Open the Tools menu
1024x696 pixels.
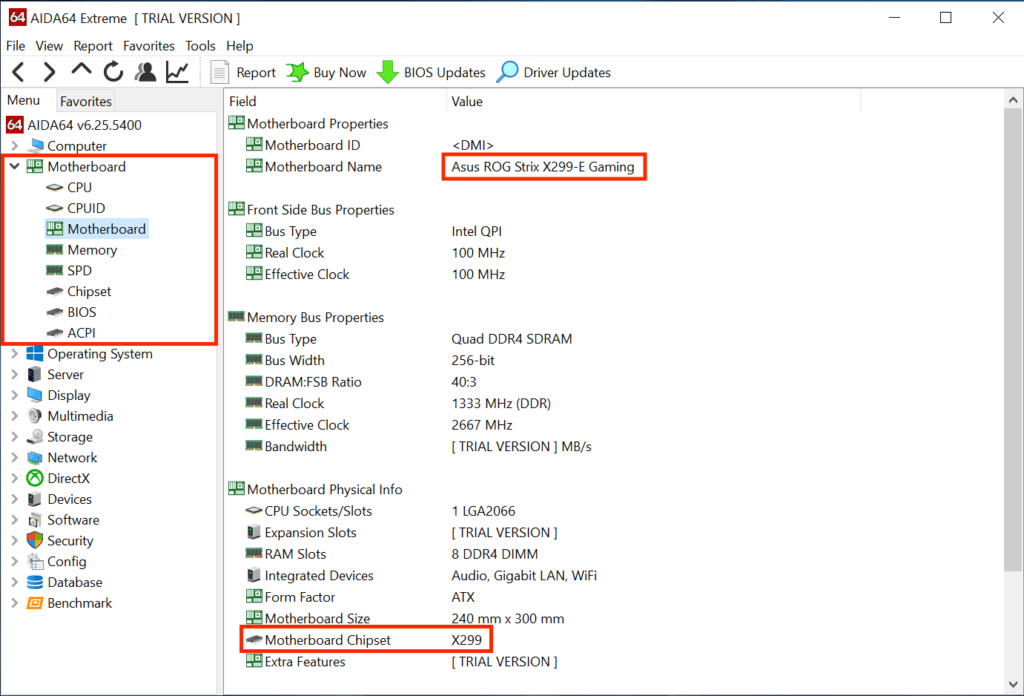pyautogui.click(x=200, y=46)
